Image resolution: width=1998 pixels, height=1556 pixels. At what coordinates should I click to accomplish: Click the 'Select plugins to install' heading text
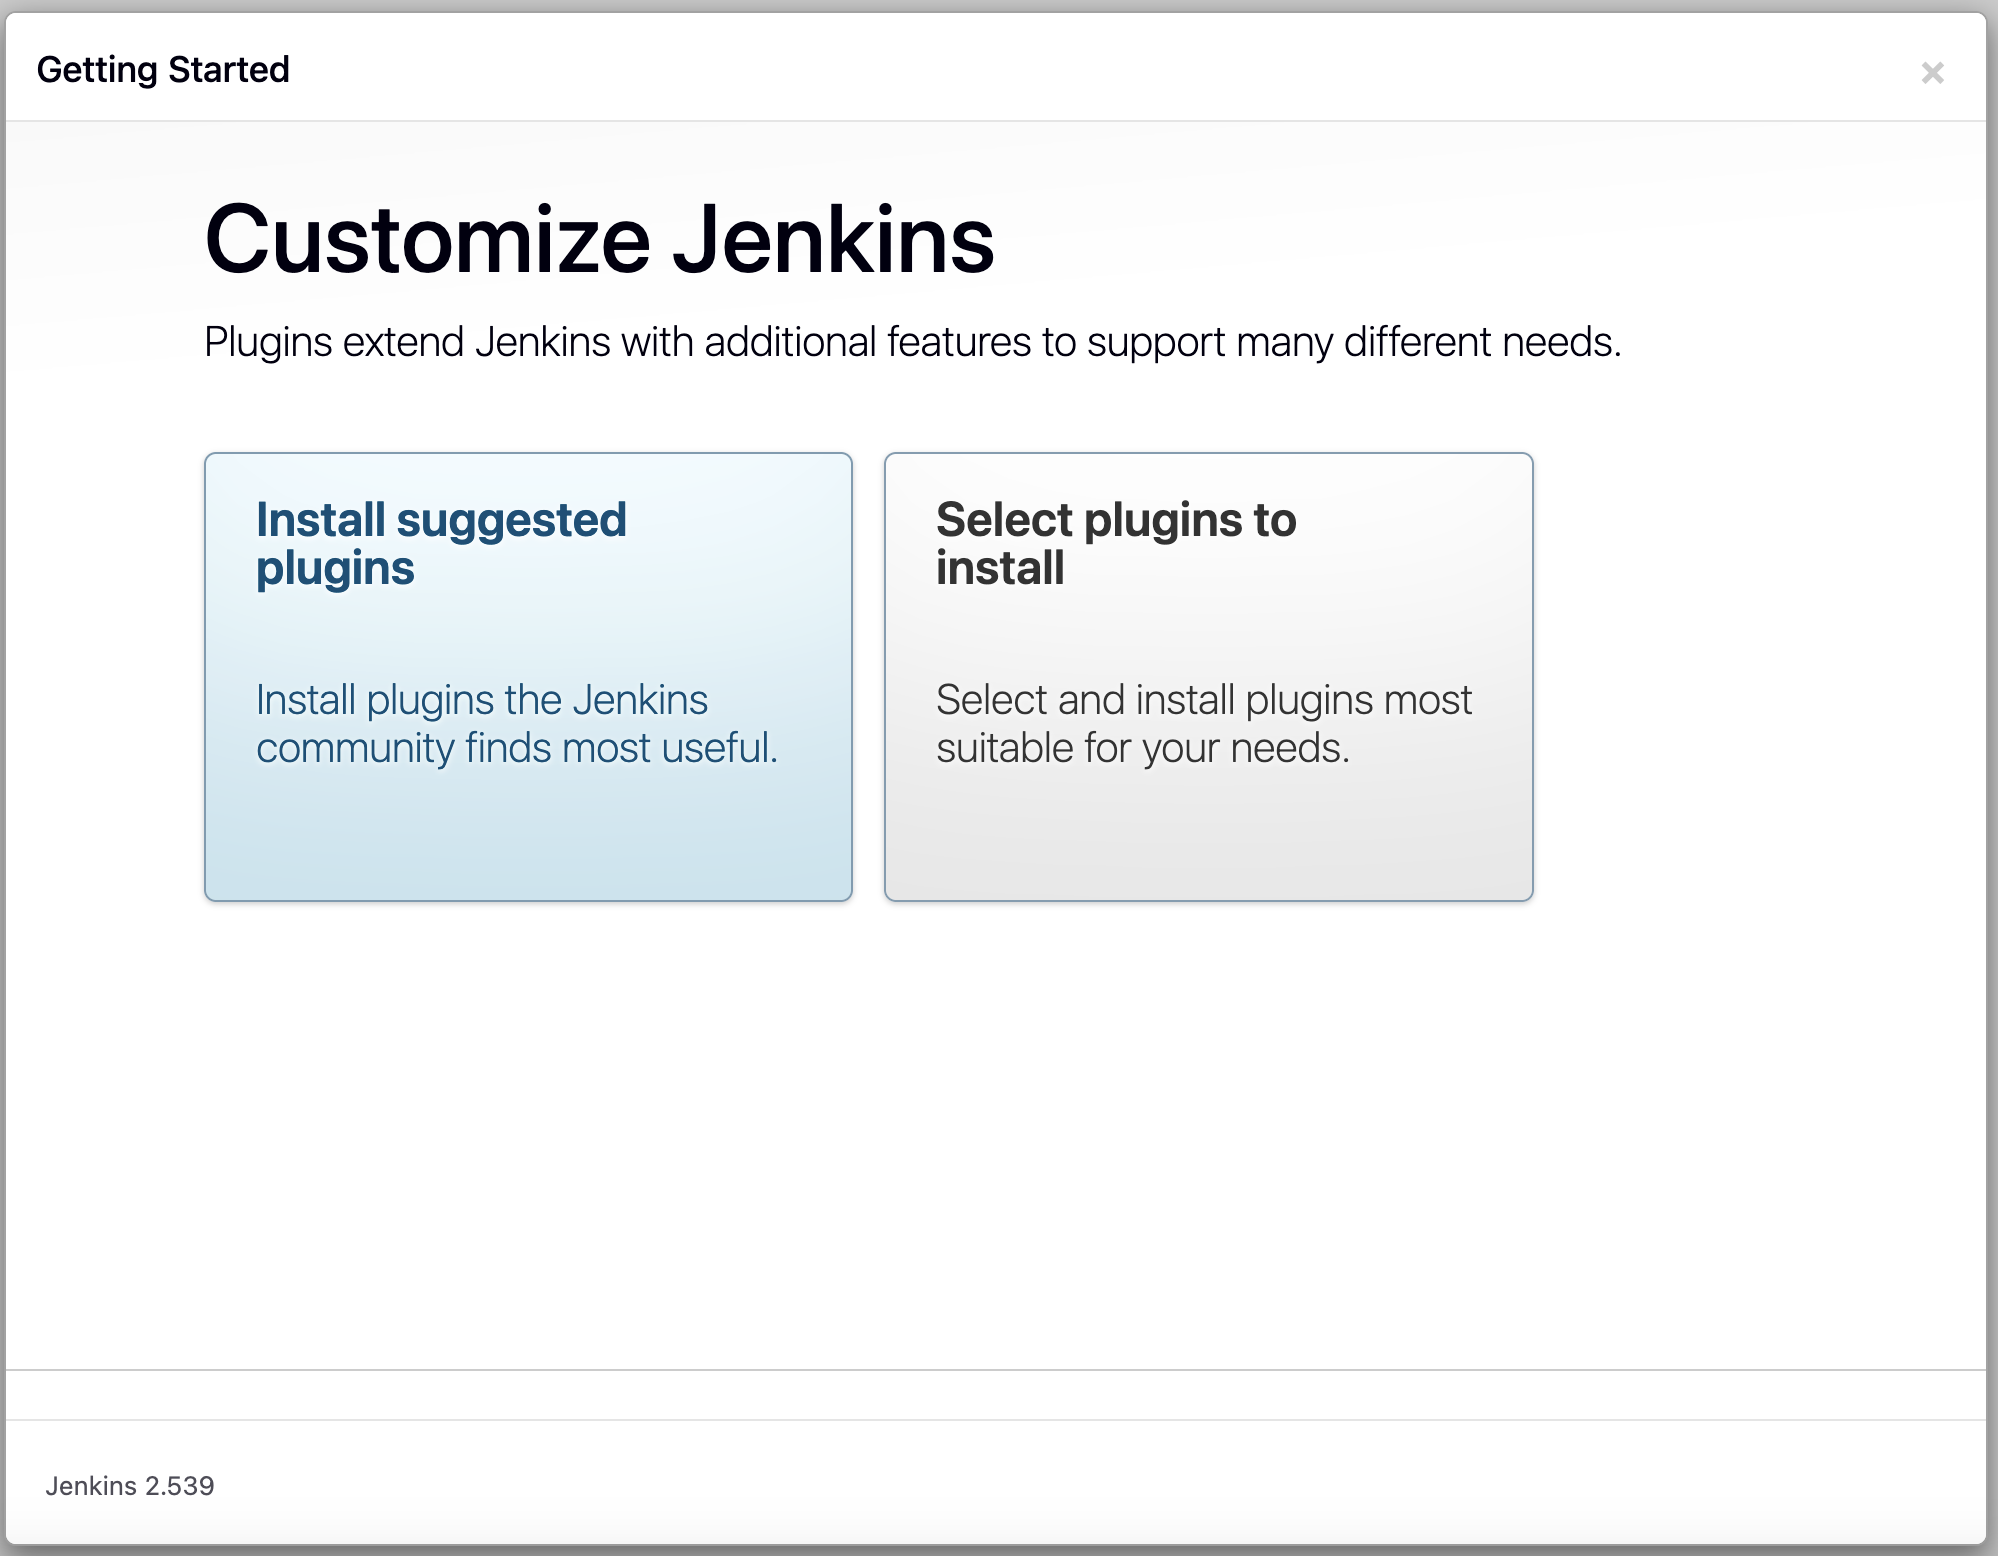click(1116, 521)
